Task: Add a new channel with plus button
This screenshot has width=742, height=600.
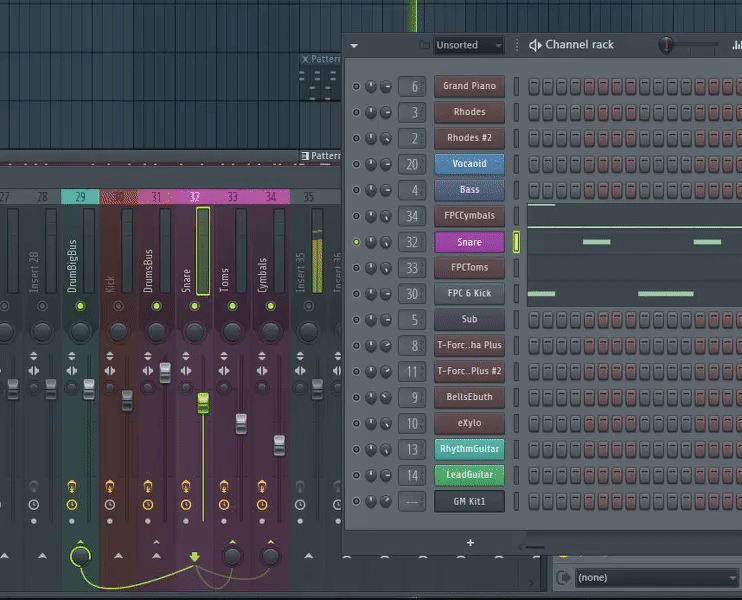Action: 470,543
